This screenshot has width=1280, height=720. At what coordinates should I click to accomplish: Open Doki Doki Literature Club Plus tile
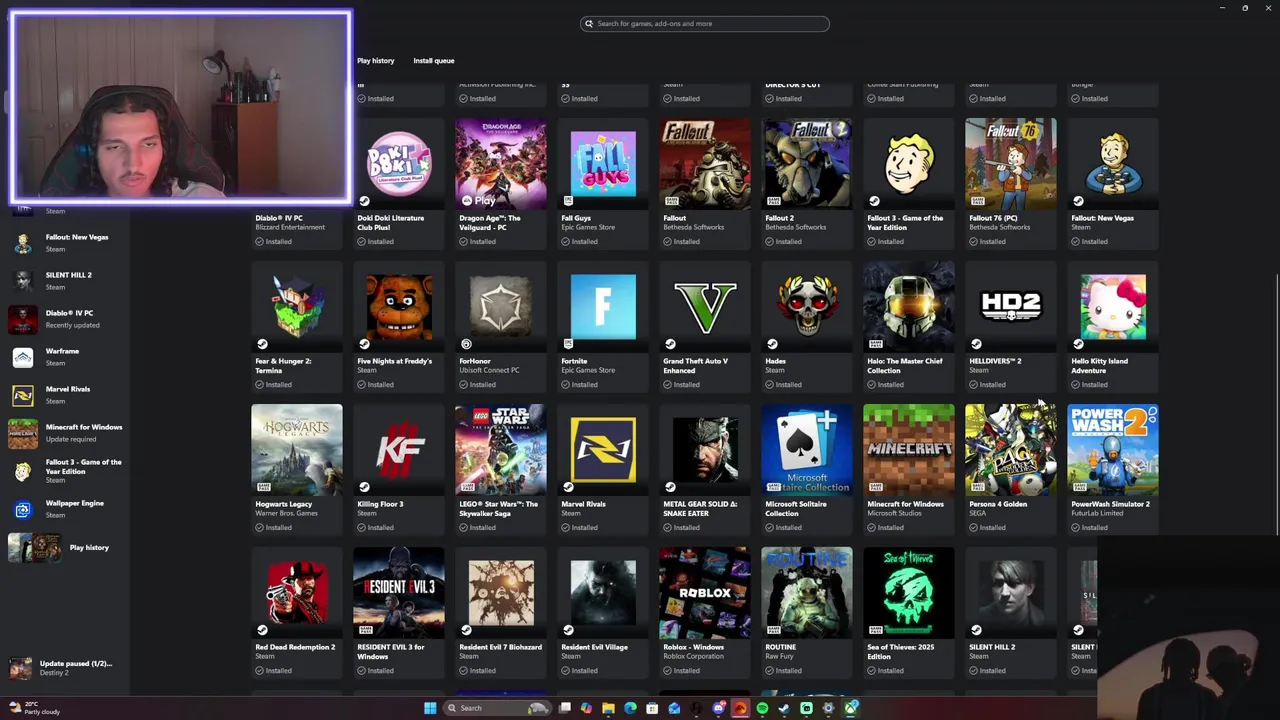(399, 164)
